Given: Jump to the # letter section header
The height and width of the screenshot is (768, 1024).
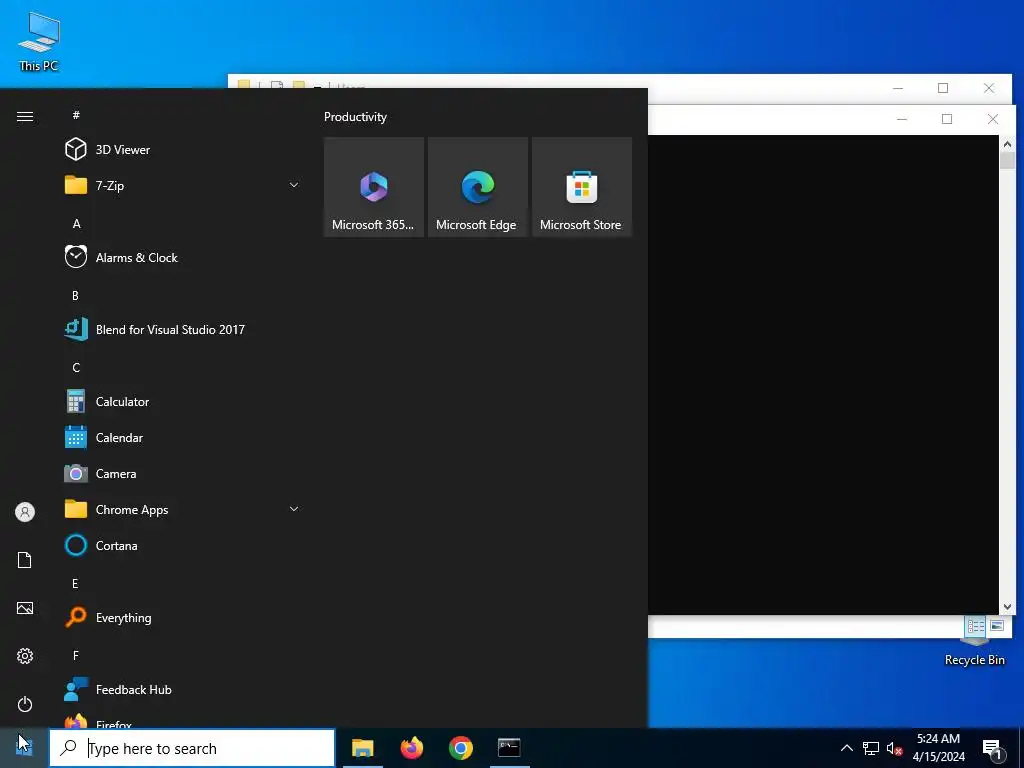Looking at the screenshot, I should [76, 115].
